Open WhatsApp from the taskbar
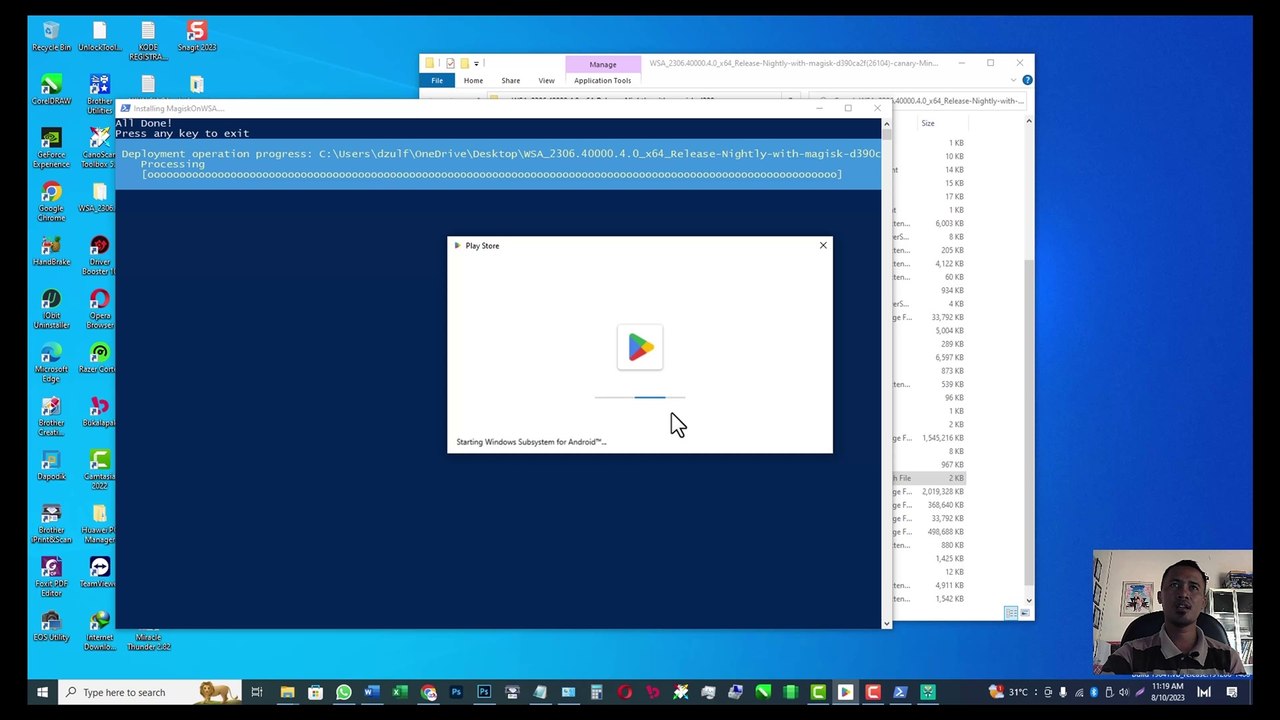The image size is (1280, 720). click(x=344, y=692)
